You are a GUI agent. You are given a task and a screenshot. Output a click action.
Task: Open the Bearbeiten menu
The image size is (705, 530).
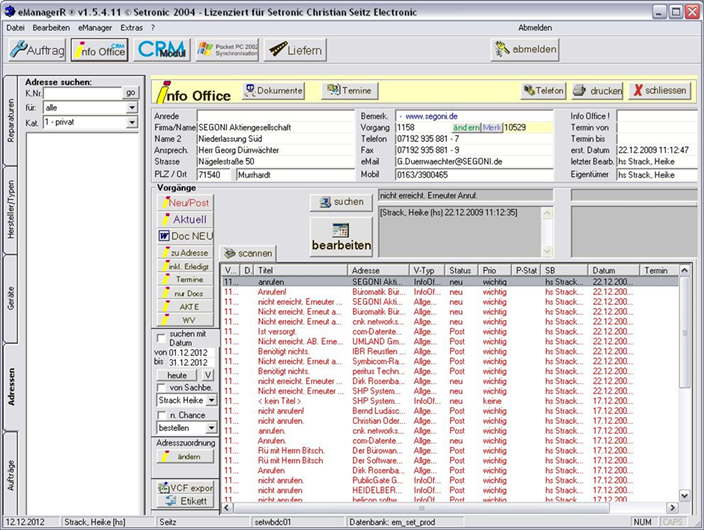click(x=51, y=28)
